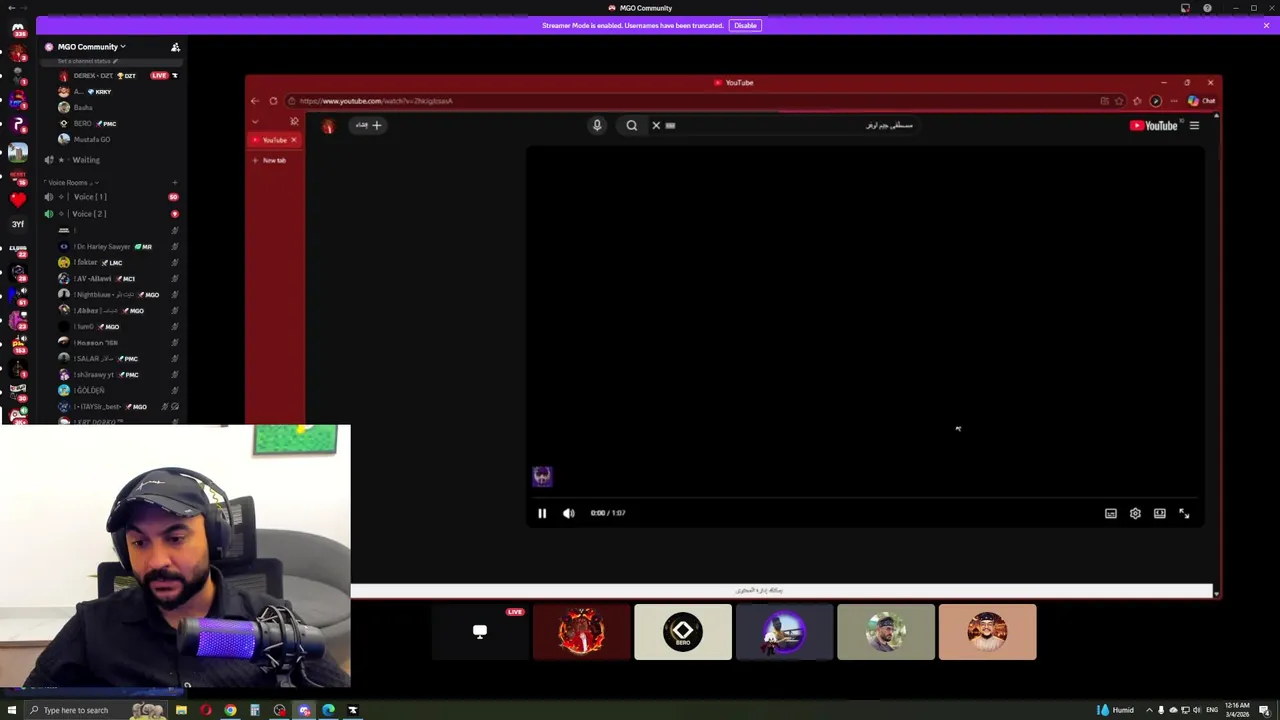
Task: Click the channel watermark in the video
Action: 542,476
